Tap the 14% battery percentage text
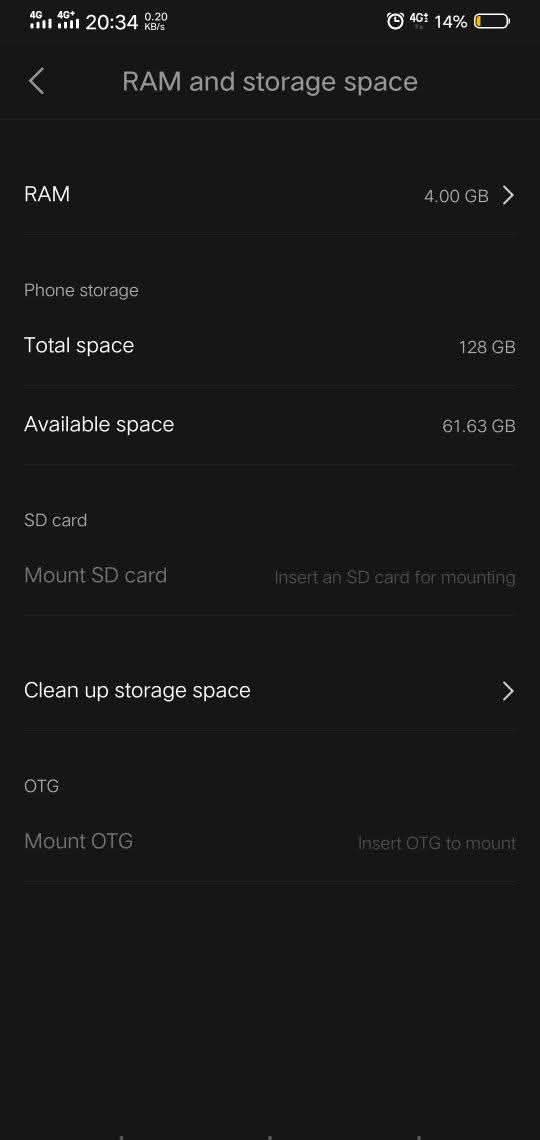This screenshot has height=1140, width=540. [x=451, y=22]
